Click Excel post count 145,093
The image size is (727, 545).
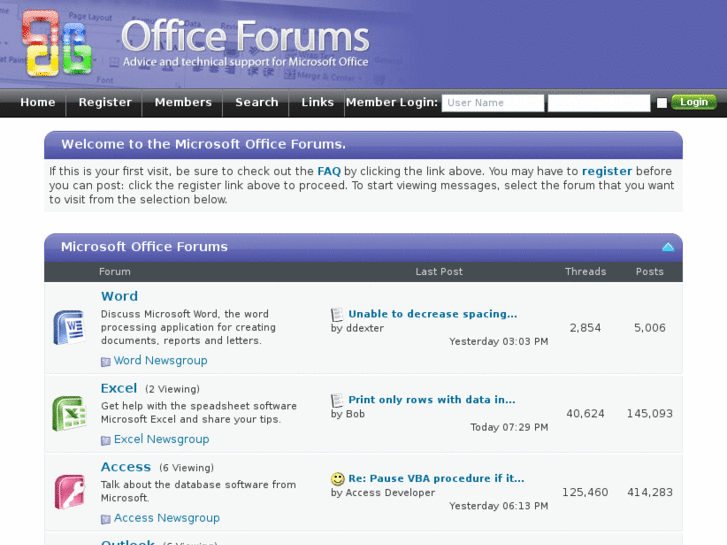(x=650, y=414)
